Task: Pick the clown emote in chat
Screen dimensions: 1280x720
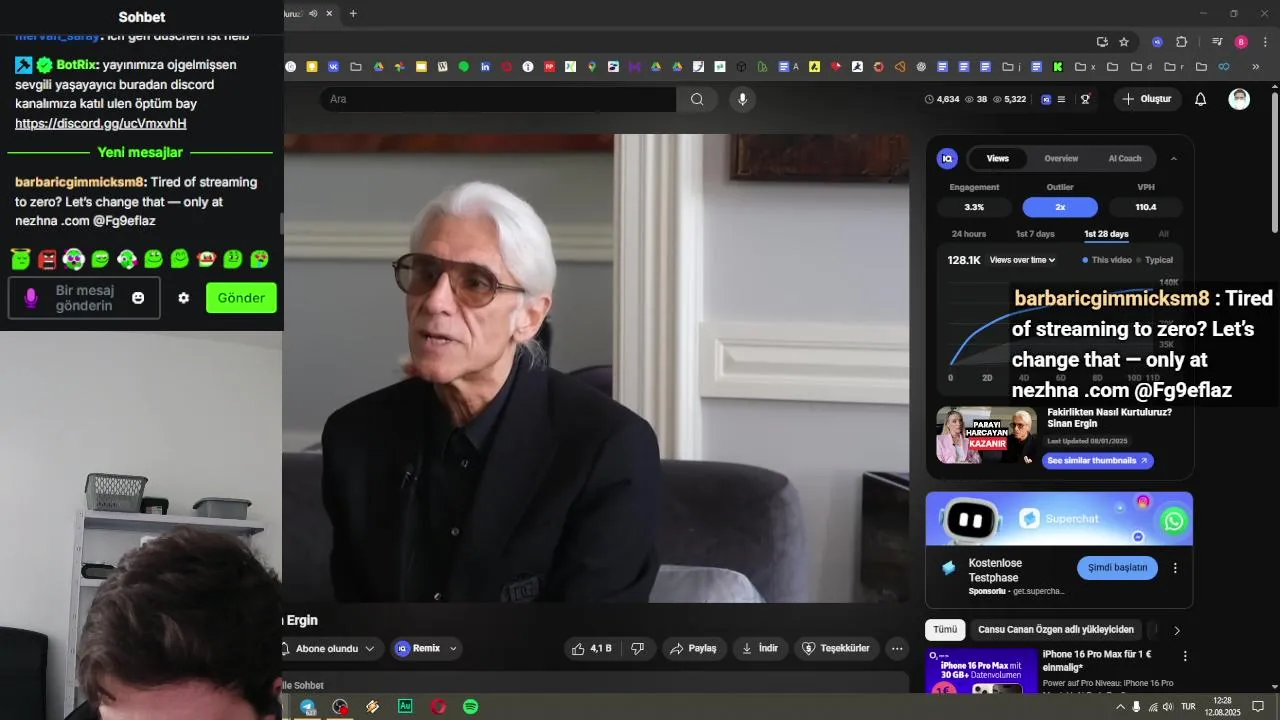Action: point(74,259)
